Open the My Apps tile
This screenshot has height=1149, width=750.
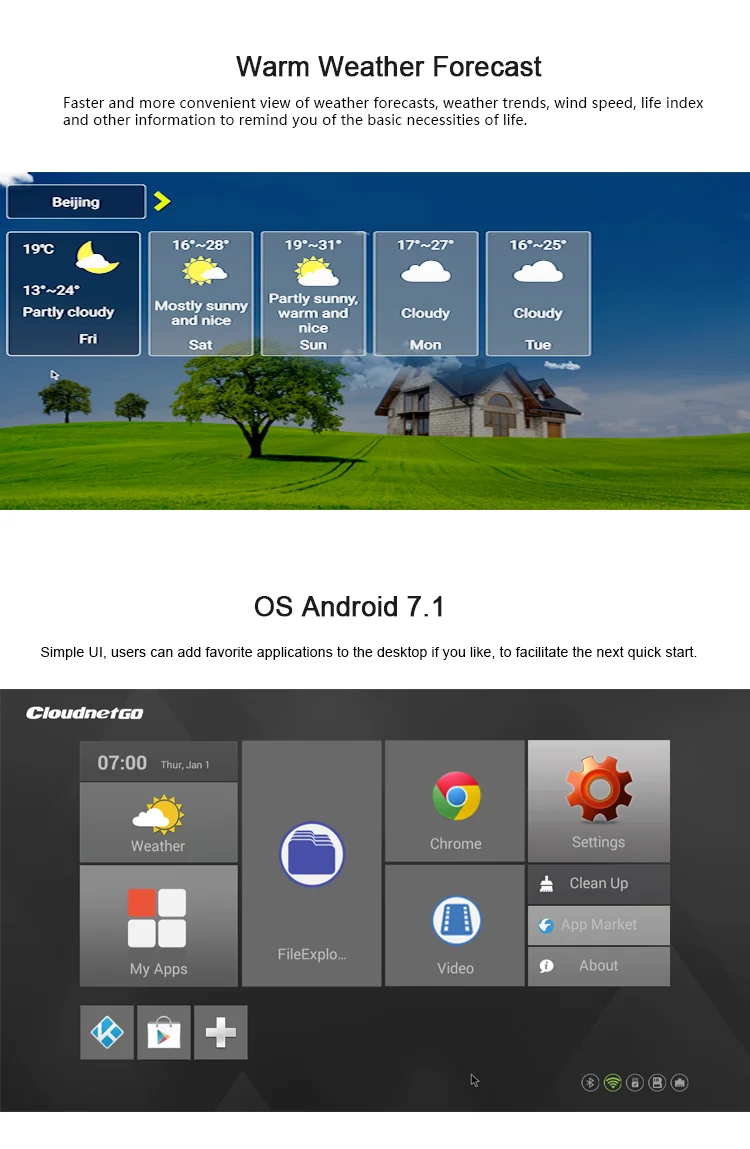[158, 926]
